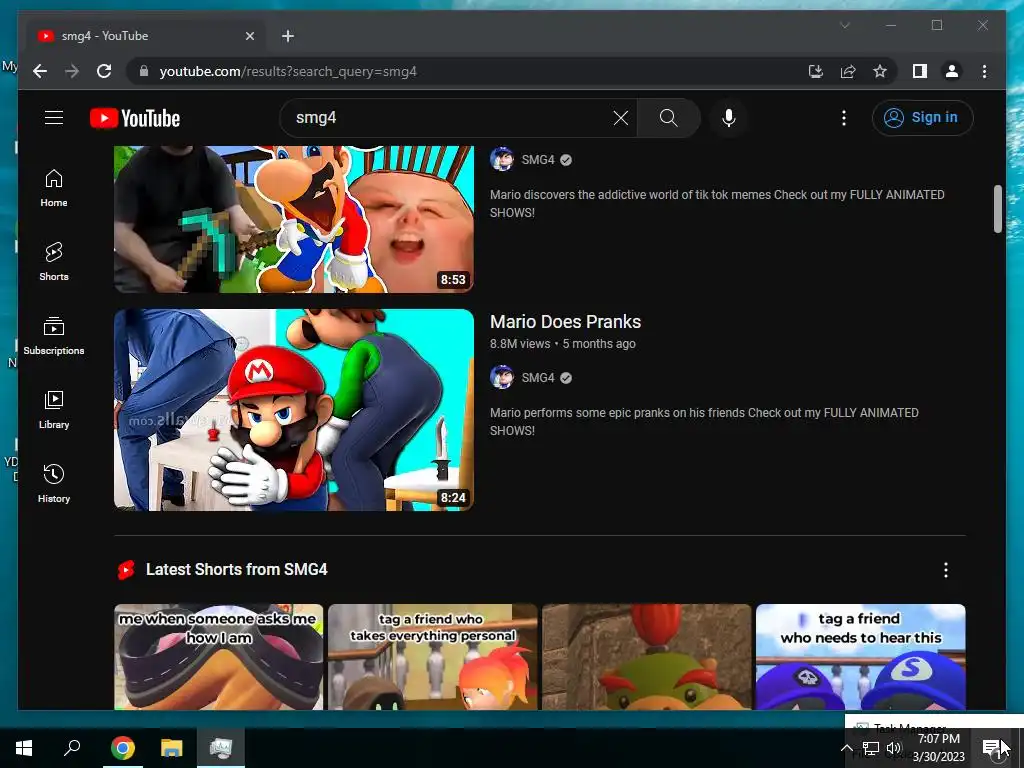The width and height of the screenshot is (1024, 768).
Task: Open the Mario Does Pranks title link
Action: point(566,321)
